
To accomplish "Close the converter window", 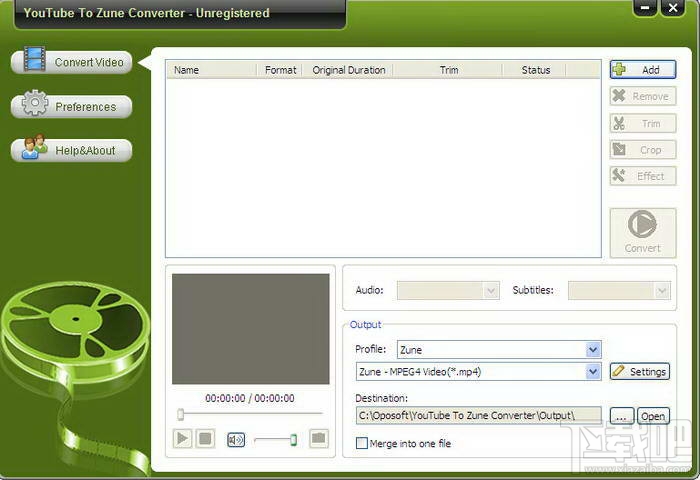I will (x=673, y=8).
